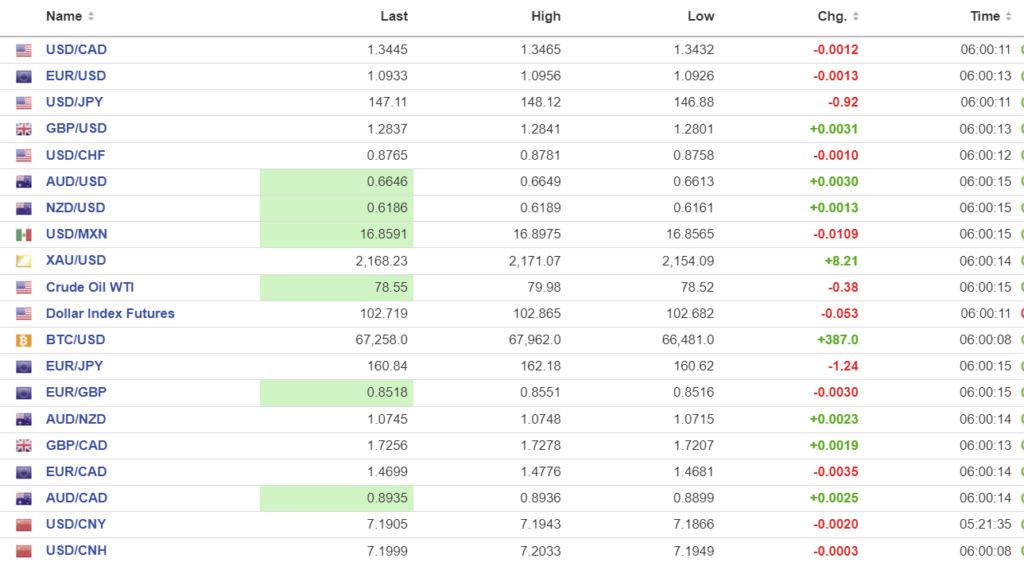Sort by Chg. using its sort arrows
The height and width of the screenshot is (562, 1024).
pyautogui.click(x=855, y=17)
